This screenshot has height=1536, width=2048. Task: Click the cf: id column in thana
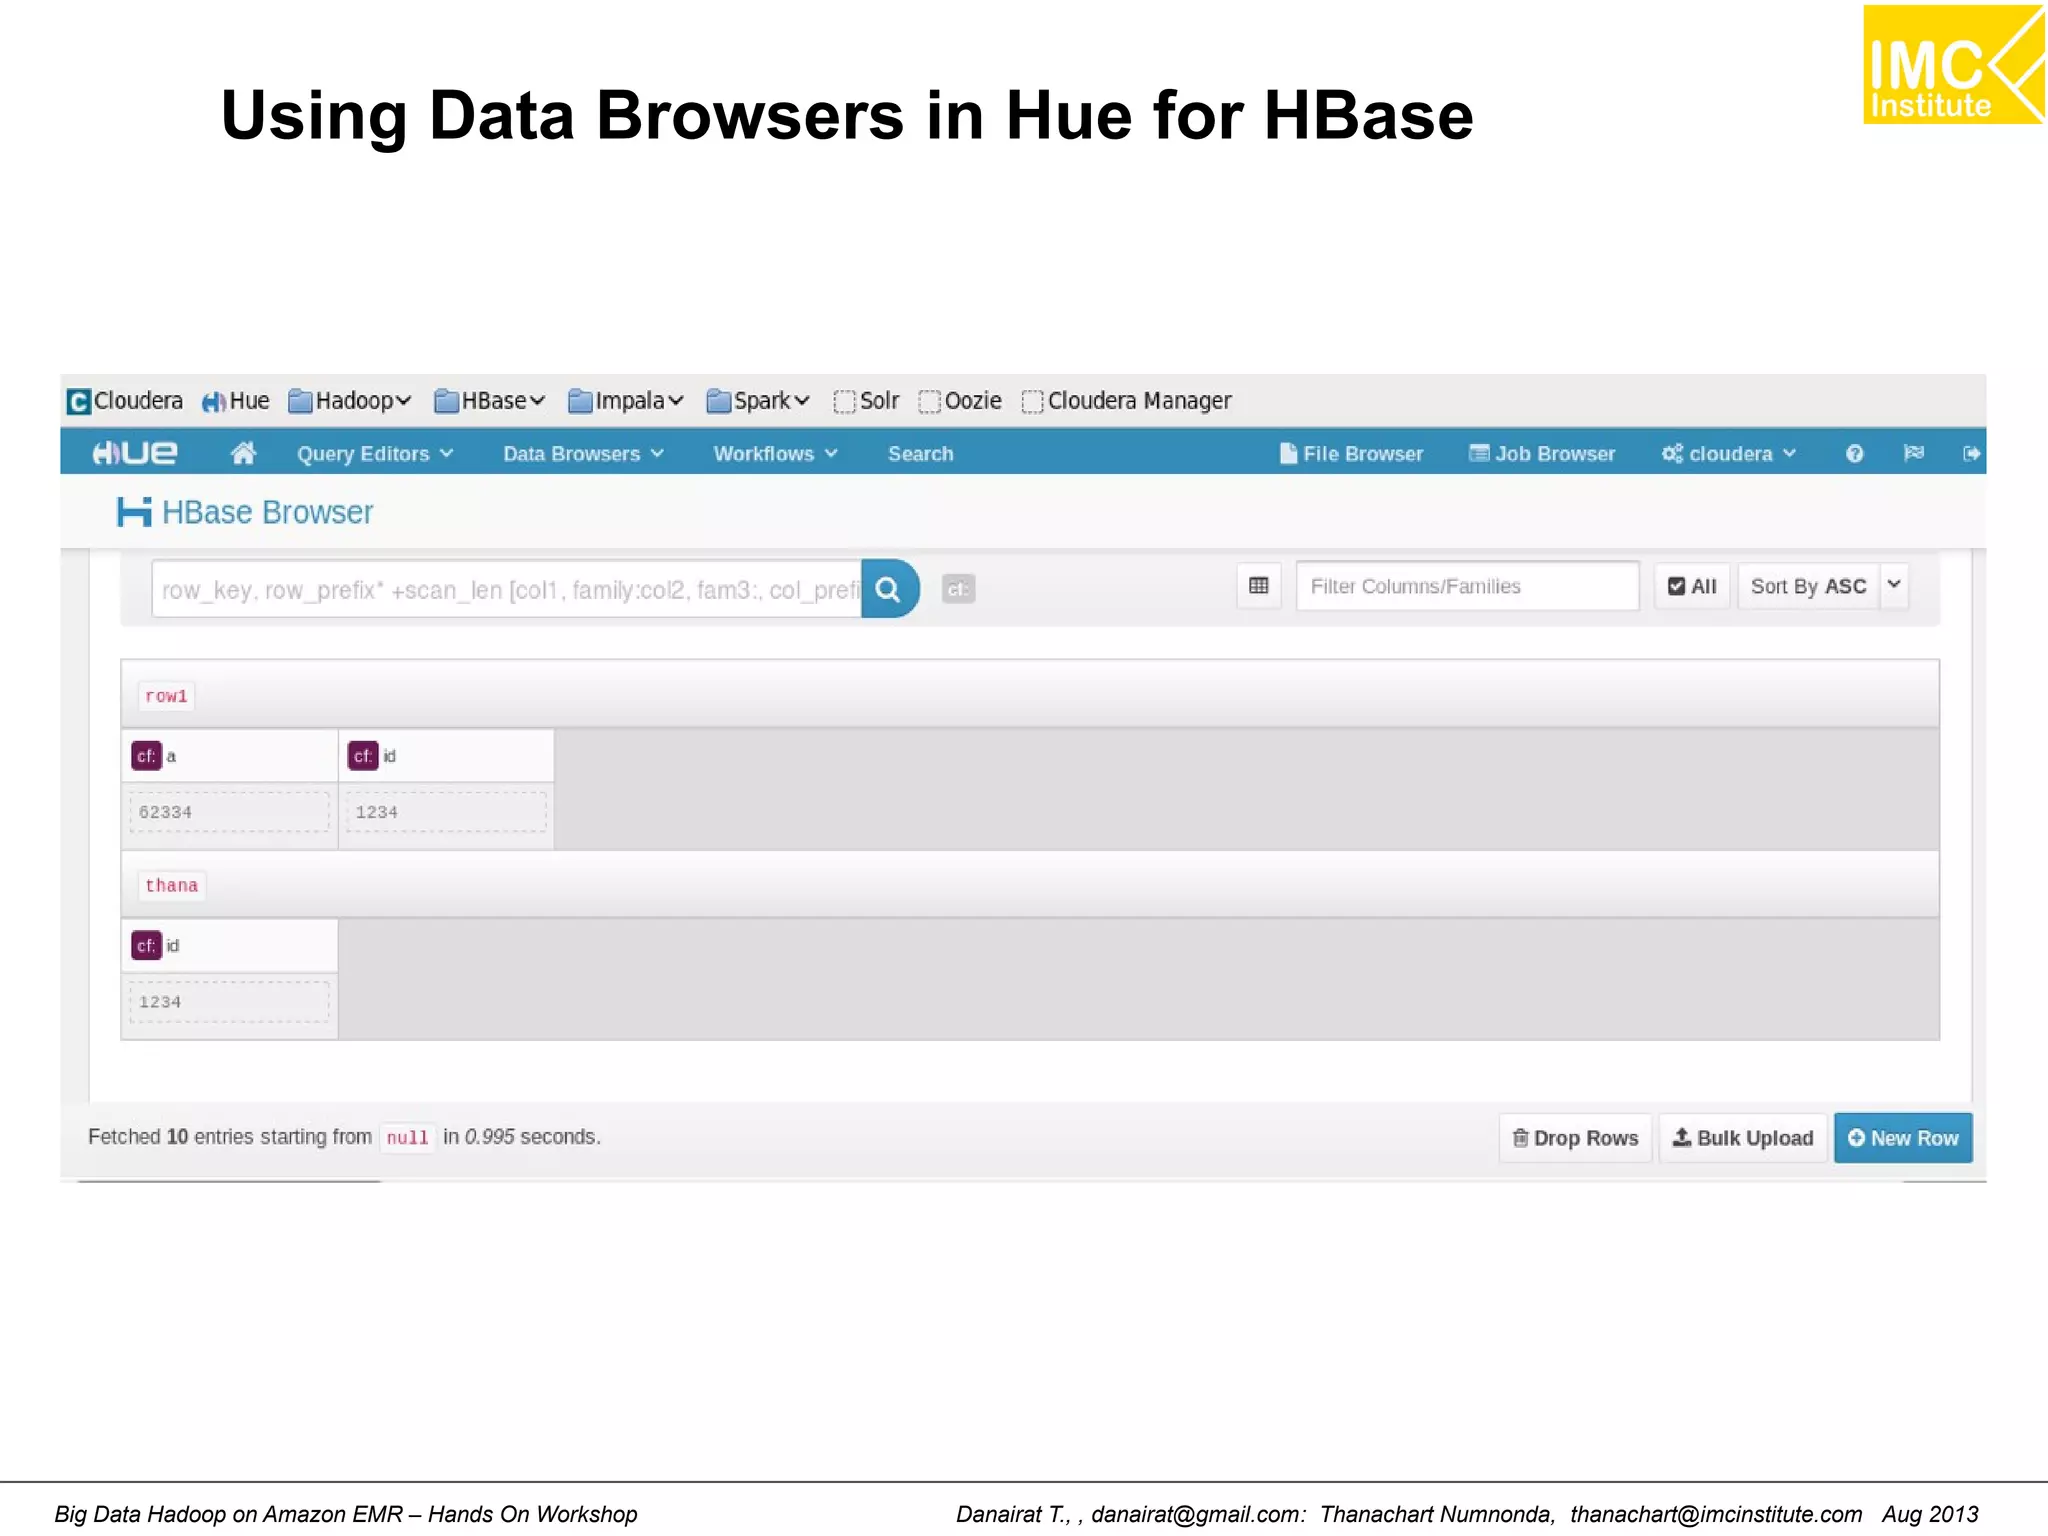pyautogui.click(x=229, y=946)
